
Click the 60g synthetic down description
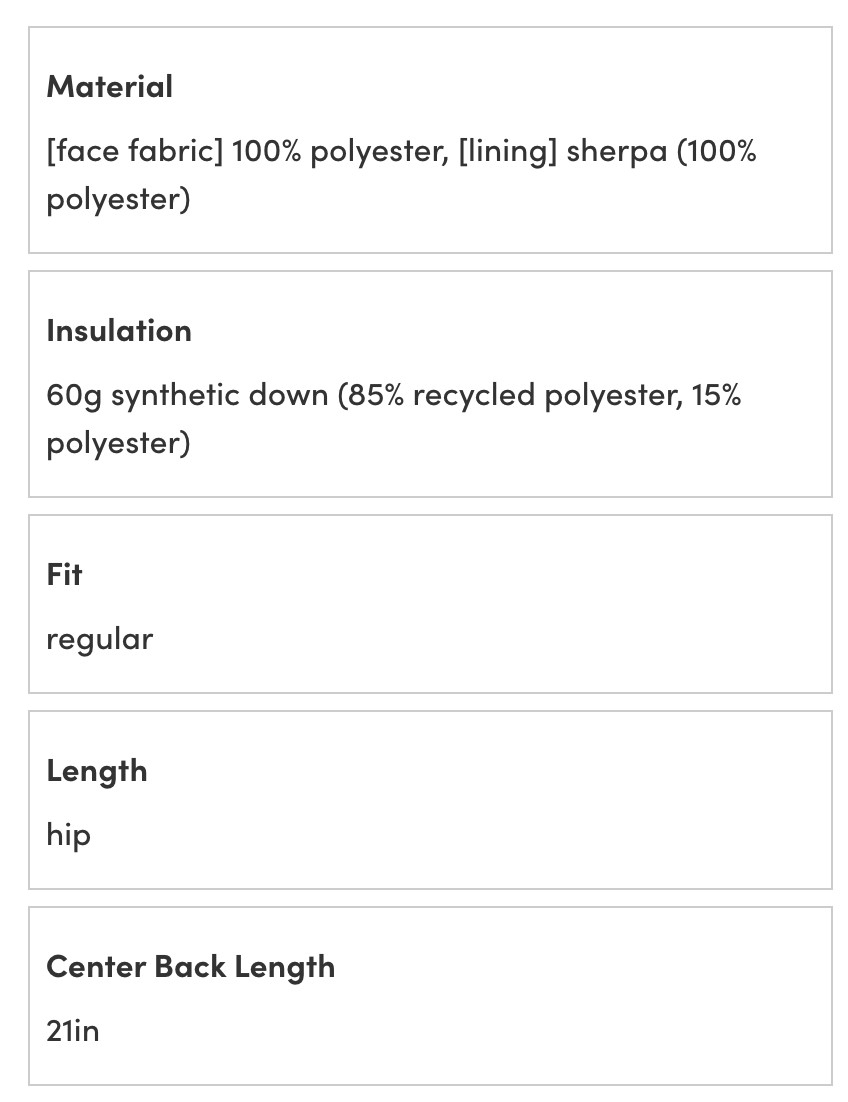click(393, 419)
